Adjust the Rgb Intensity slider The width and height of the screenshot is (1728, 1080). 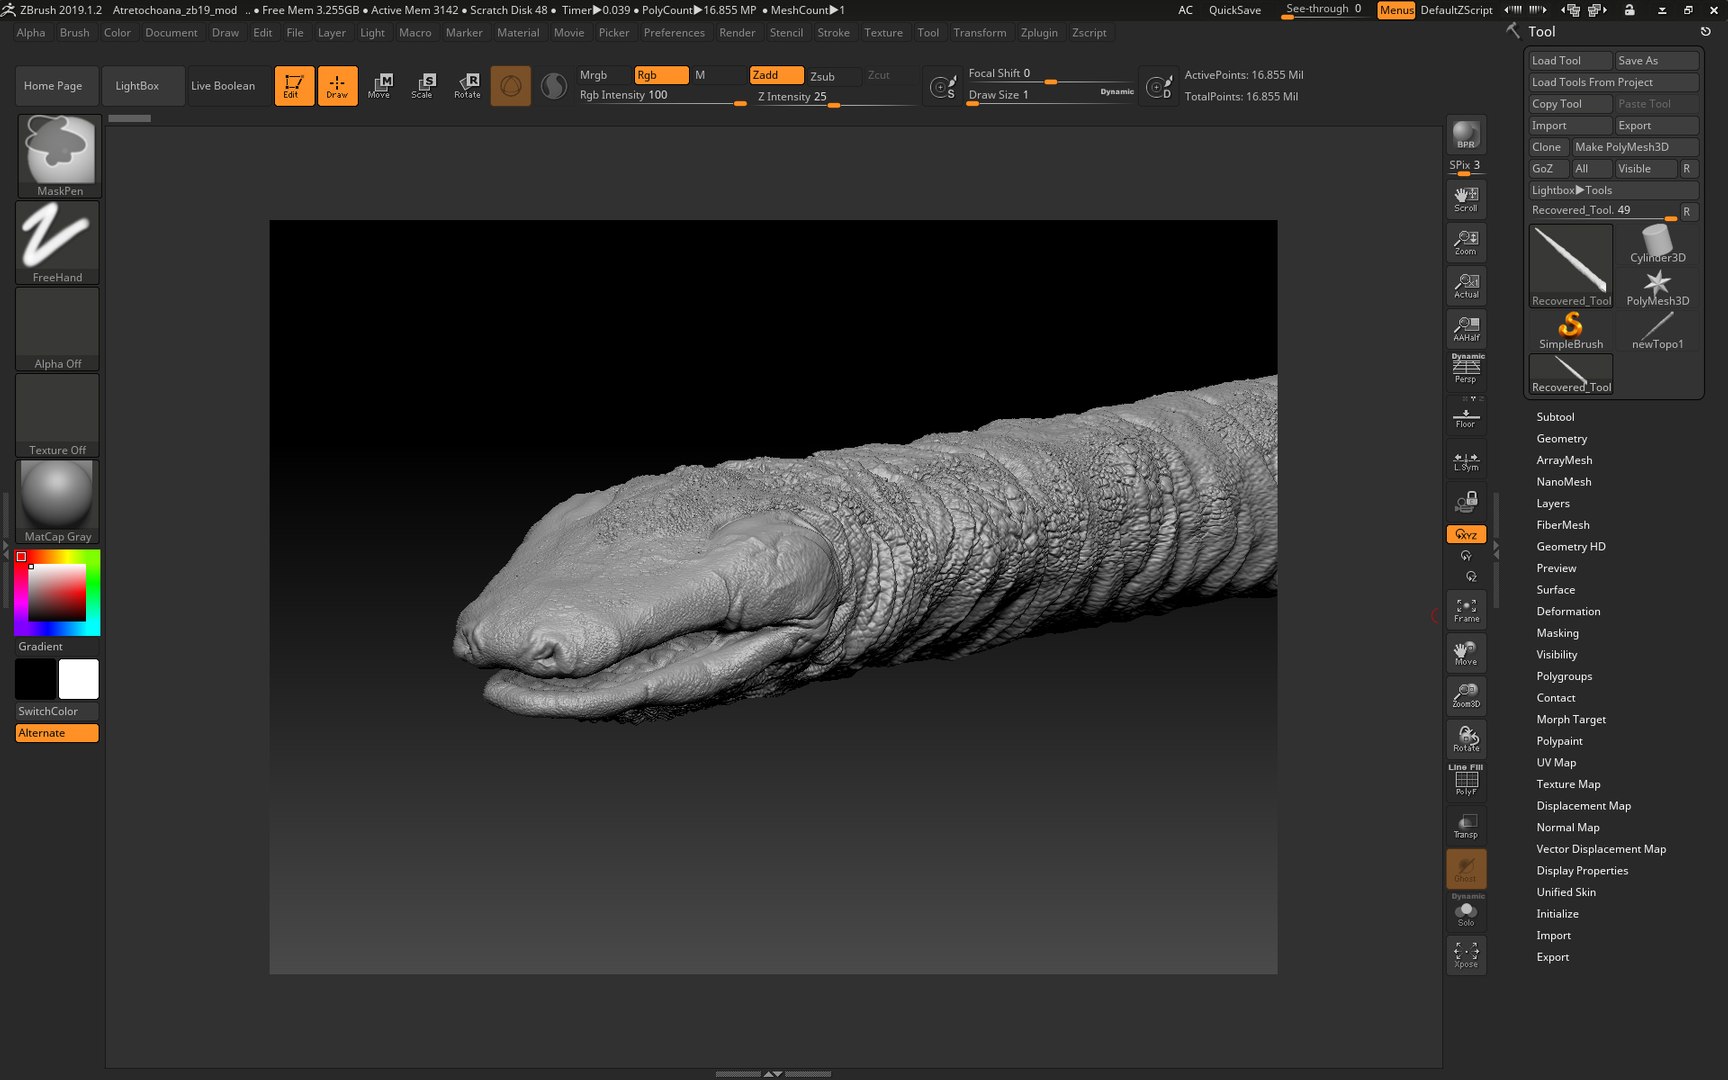(662, 96)
